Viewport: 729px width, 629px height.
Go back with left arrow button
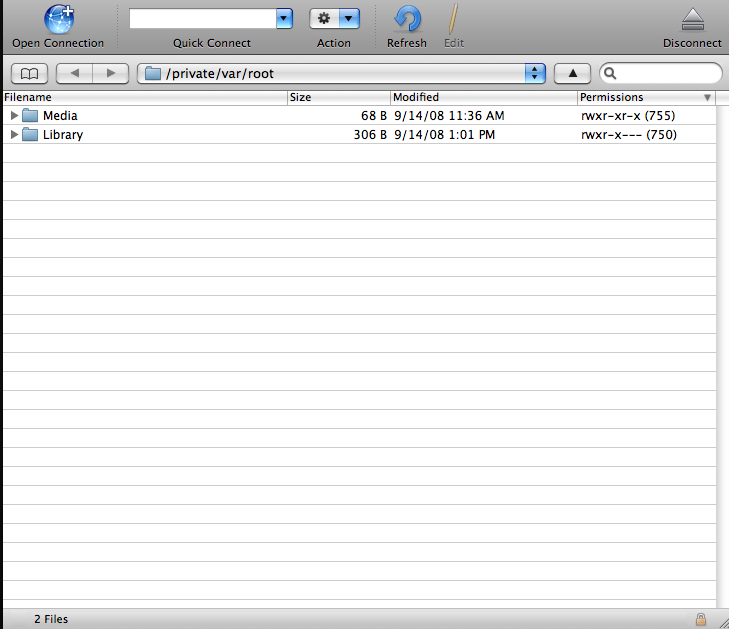click(74, 73)
